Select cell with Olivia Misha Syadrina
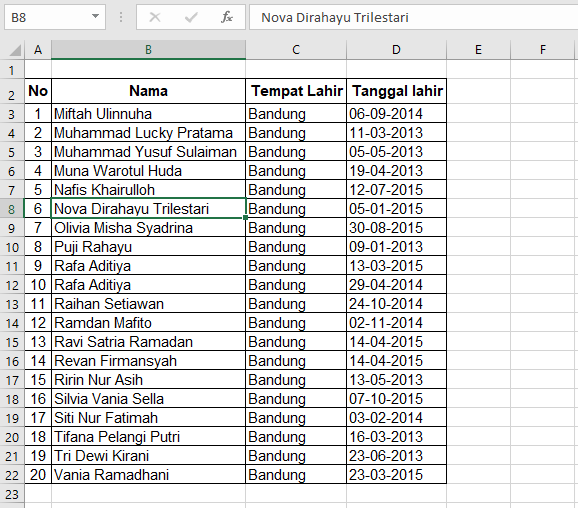The height and width of the screenshot is (508, 578). click(x=148, y=228)
